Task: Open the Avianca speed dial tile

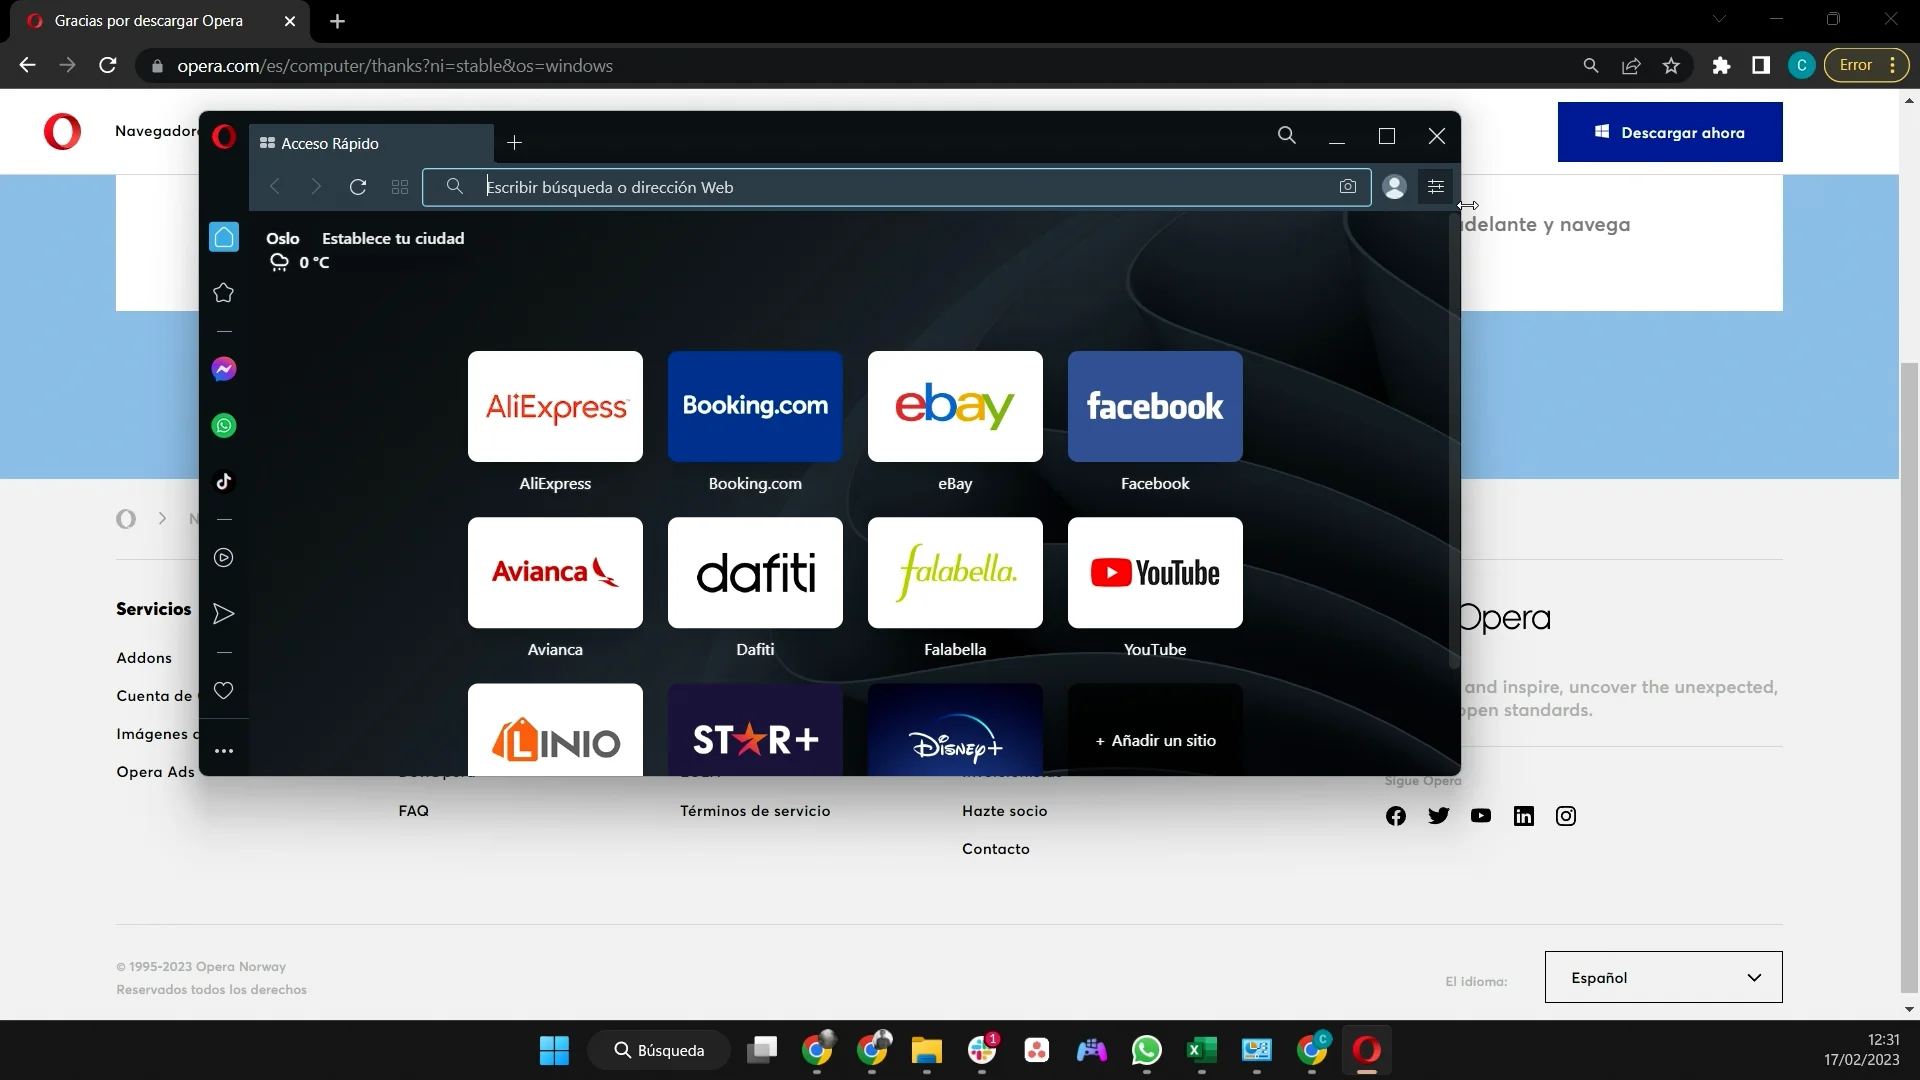Action: coord(555,572)
